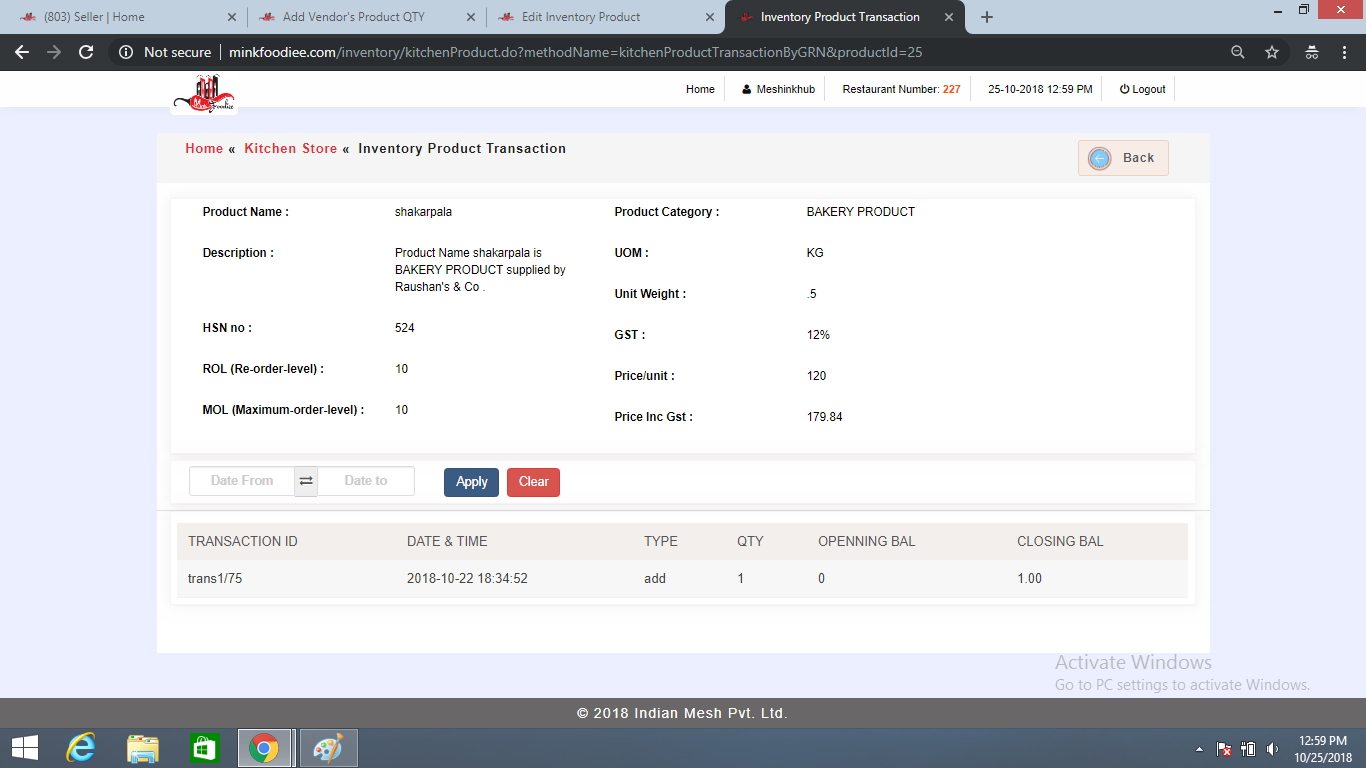Image resolution: width=1366 pixels, height=768 pixels.
Task: Clear the date filter
Action: pyautogui.click(x=534, y=482)
